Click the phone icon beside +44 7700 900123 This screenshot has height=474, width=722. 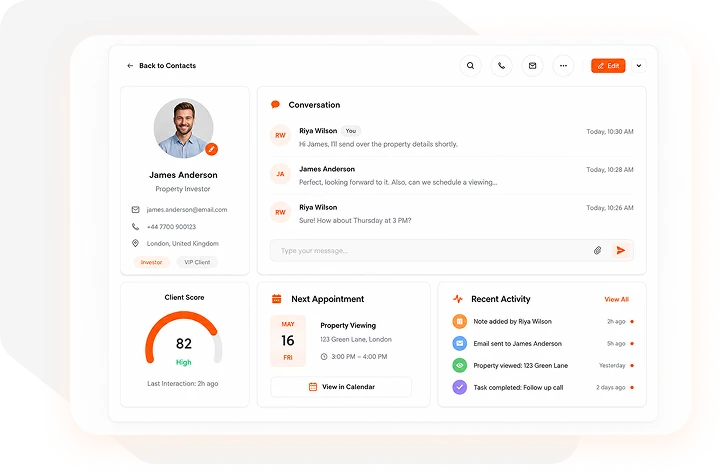tap(135, 227)
